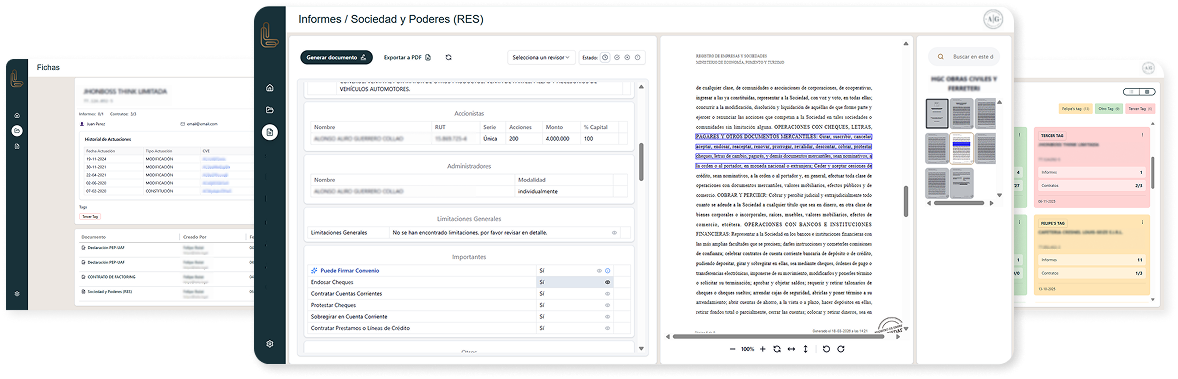The width and height of the screenshot is (1178, 379).
Task: Click form panel scroll up arrow
Action: pos(641,86)
